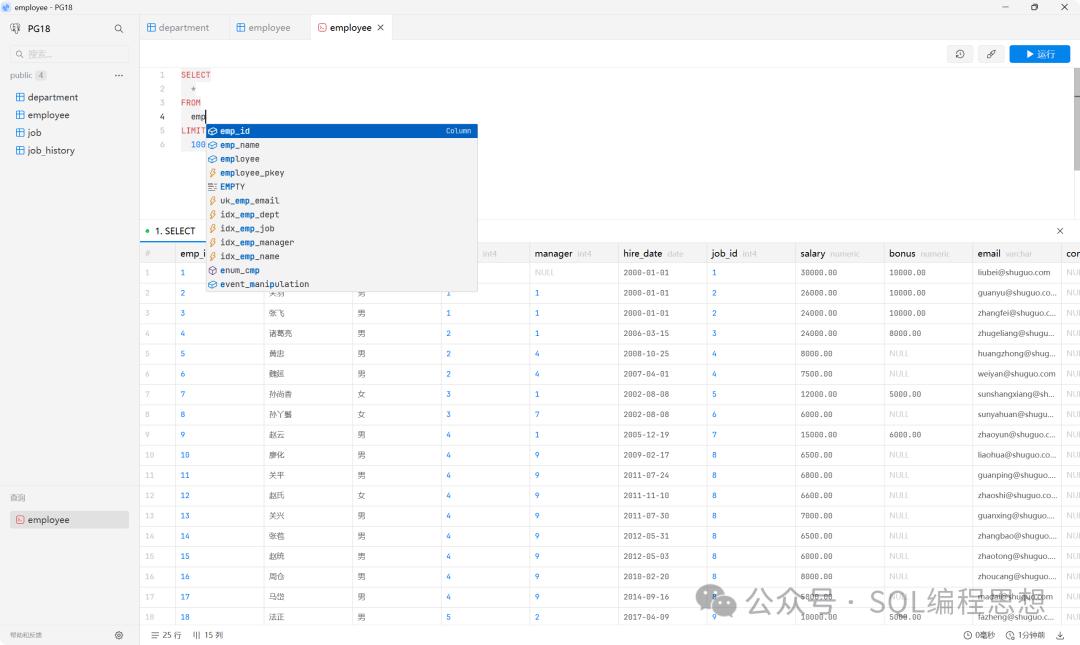1080x645 pixels.
Task: Click the search magnifier icon beside PG18
Action: pyautogui.click(x=119, y=29)
